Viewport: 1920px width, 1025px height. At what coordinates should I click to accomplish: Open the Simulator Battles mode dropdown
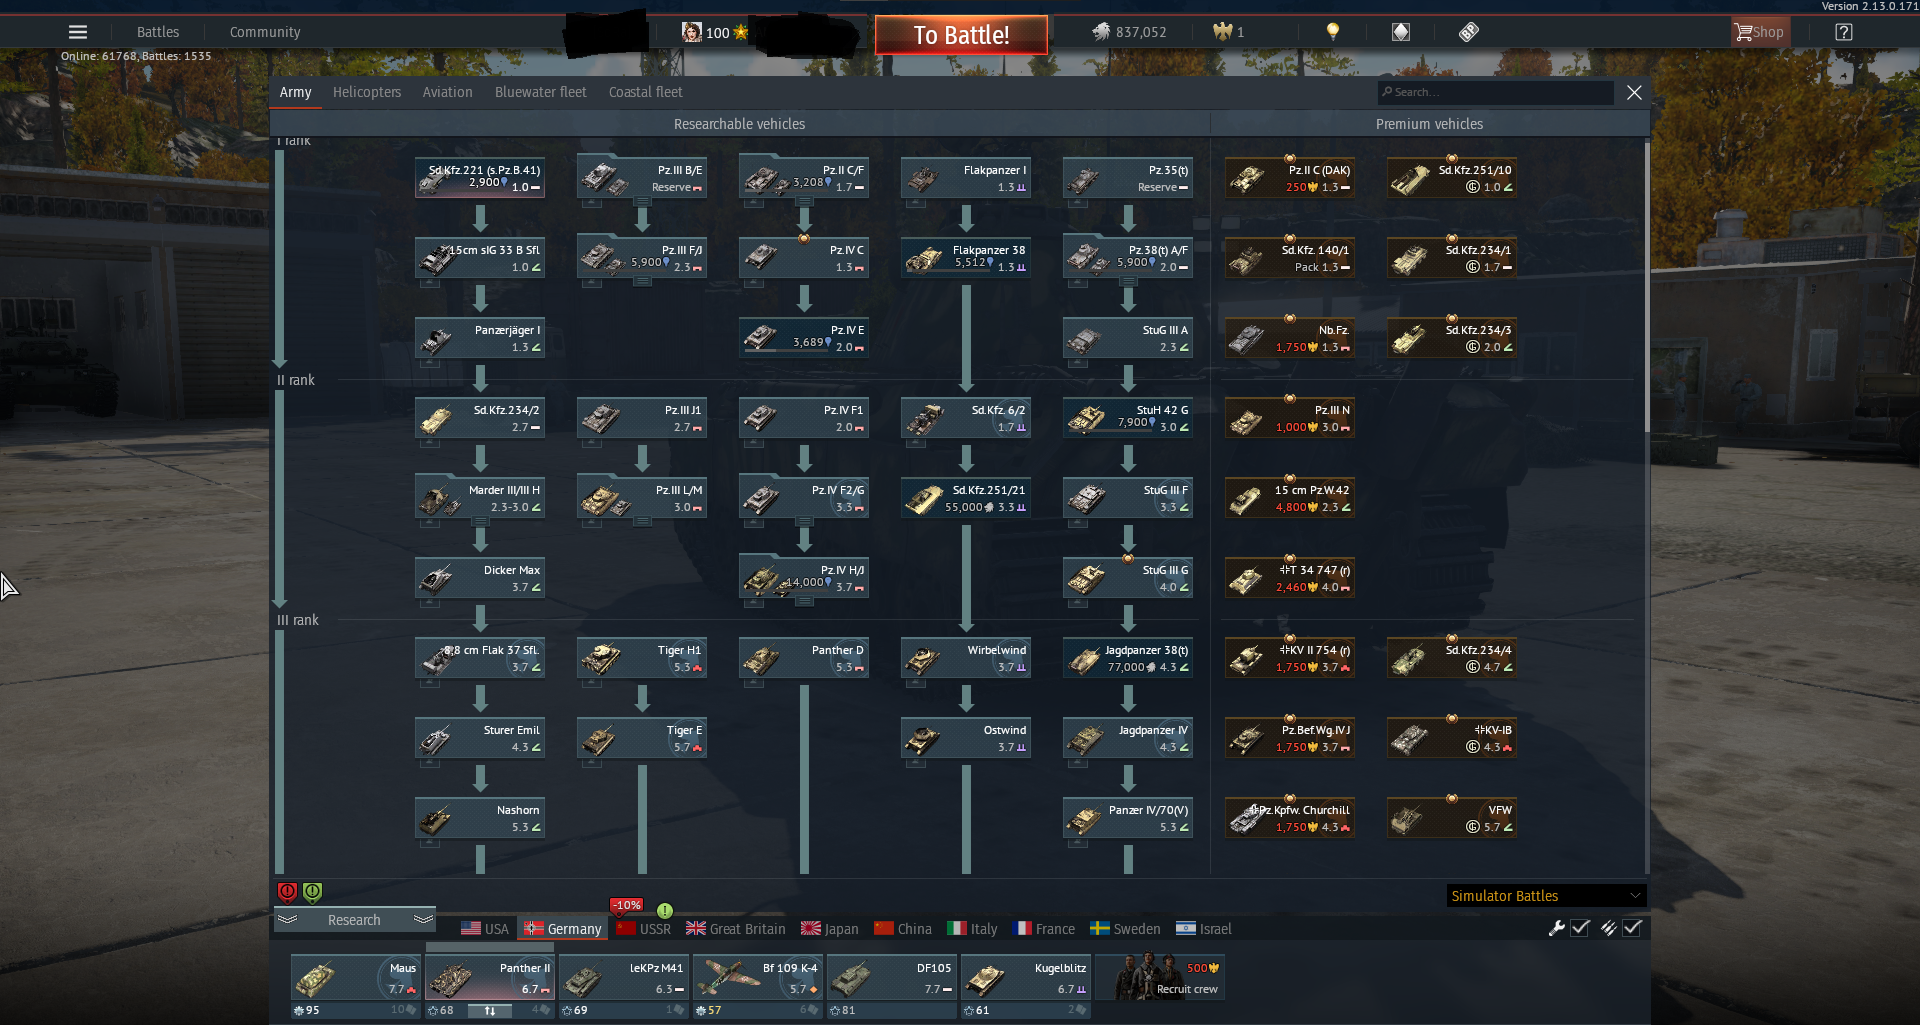pos(1546,896)
